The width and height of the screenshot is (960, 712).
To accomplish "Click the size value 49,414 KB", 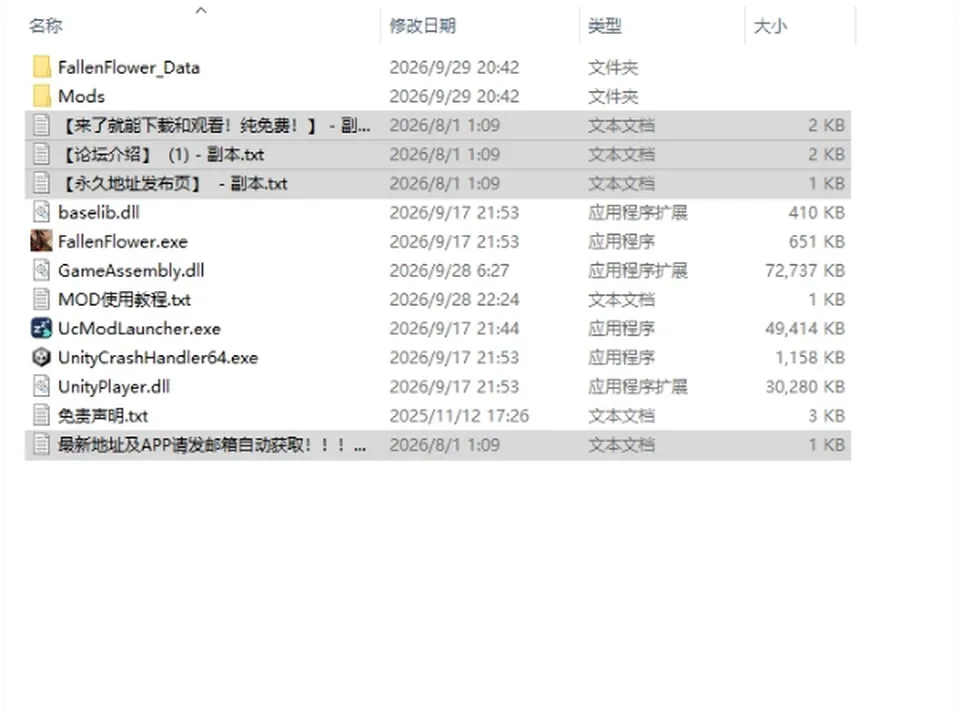I will tap(805, 329).
